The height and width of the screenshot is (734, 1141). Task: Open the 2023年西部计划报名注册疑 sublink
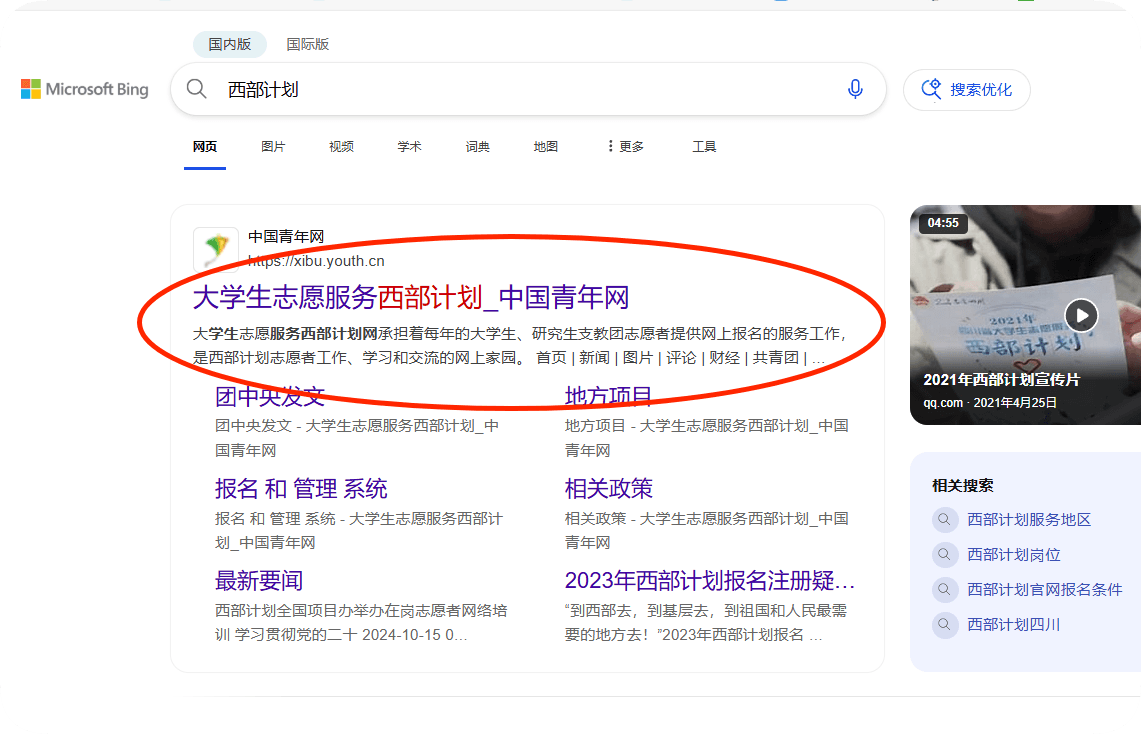tap(709, 581)
